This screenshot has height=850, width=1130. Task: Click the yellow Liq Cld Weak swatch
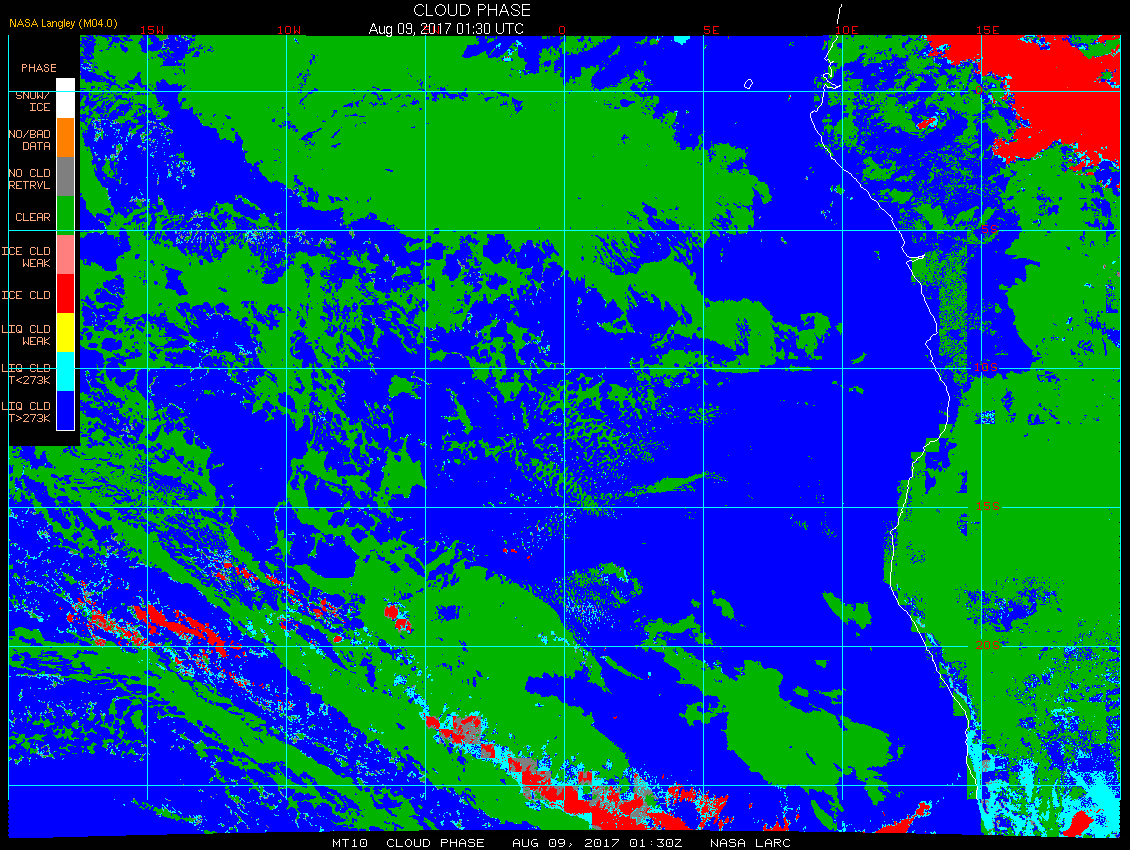click(x=66, y=332)
